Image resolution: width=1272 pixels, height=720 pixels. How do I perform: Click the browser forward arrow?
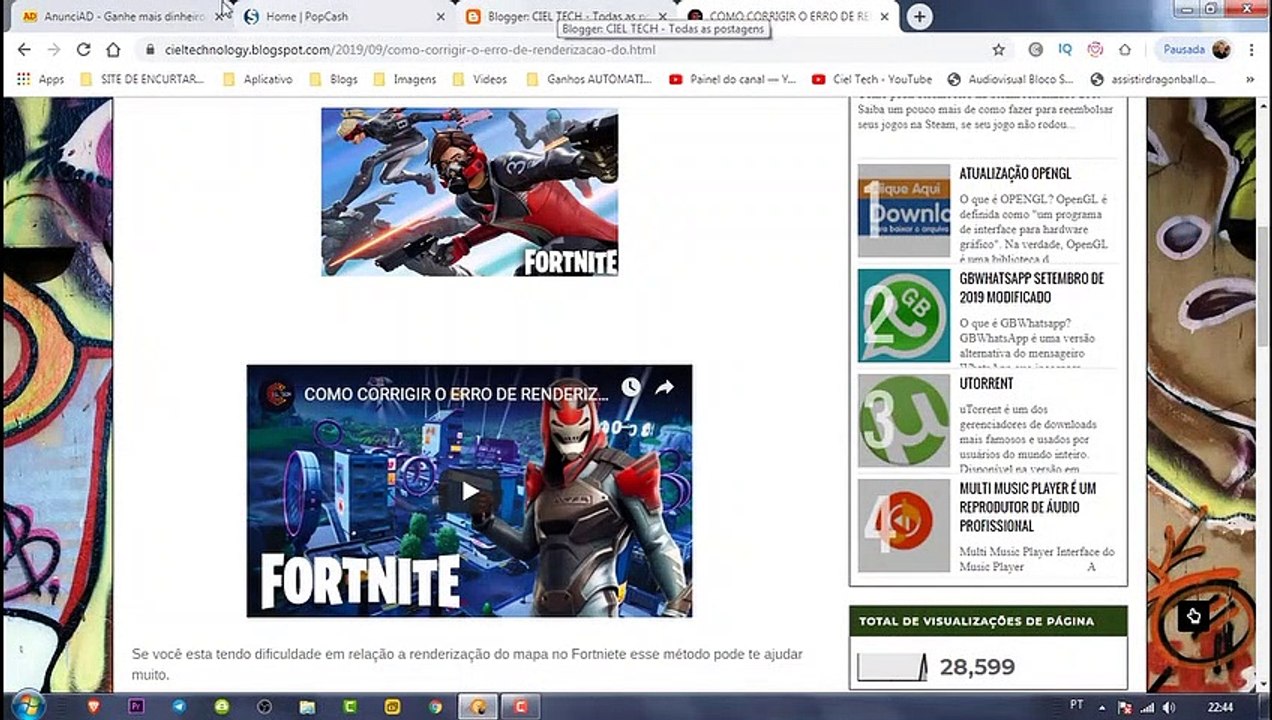coord(54,49)
